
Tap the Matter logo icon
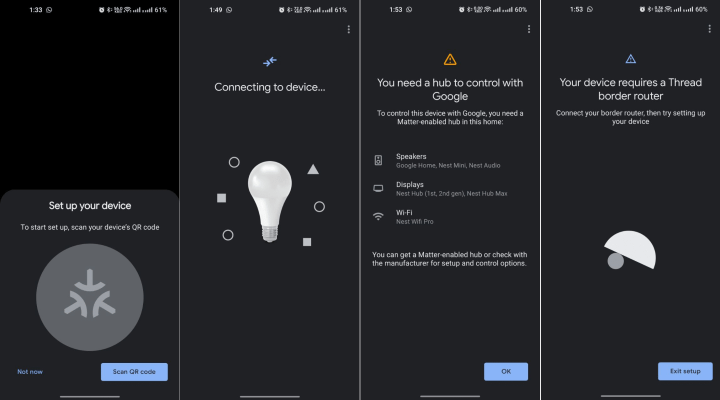(90, 297)
